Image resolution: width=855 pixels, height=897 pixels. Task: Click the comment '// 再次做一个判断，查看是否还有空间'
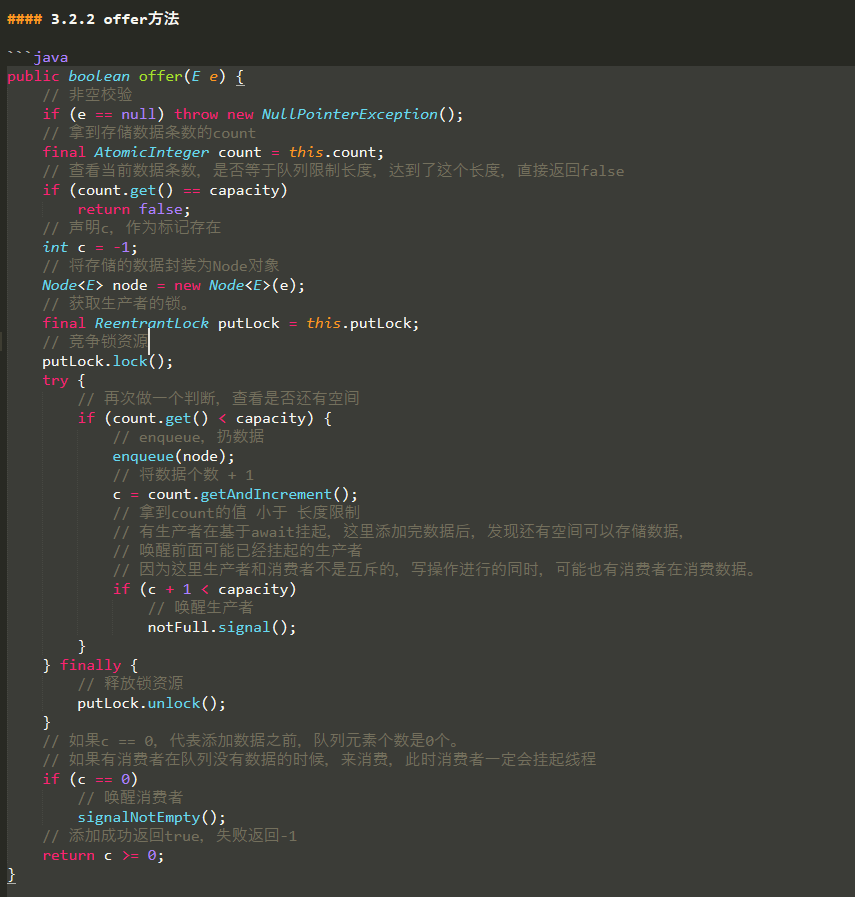pyautogui.click(x=218, y=398)
